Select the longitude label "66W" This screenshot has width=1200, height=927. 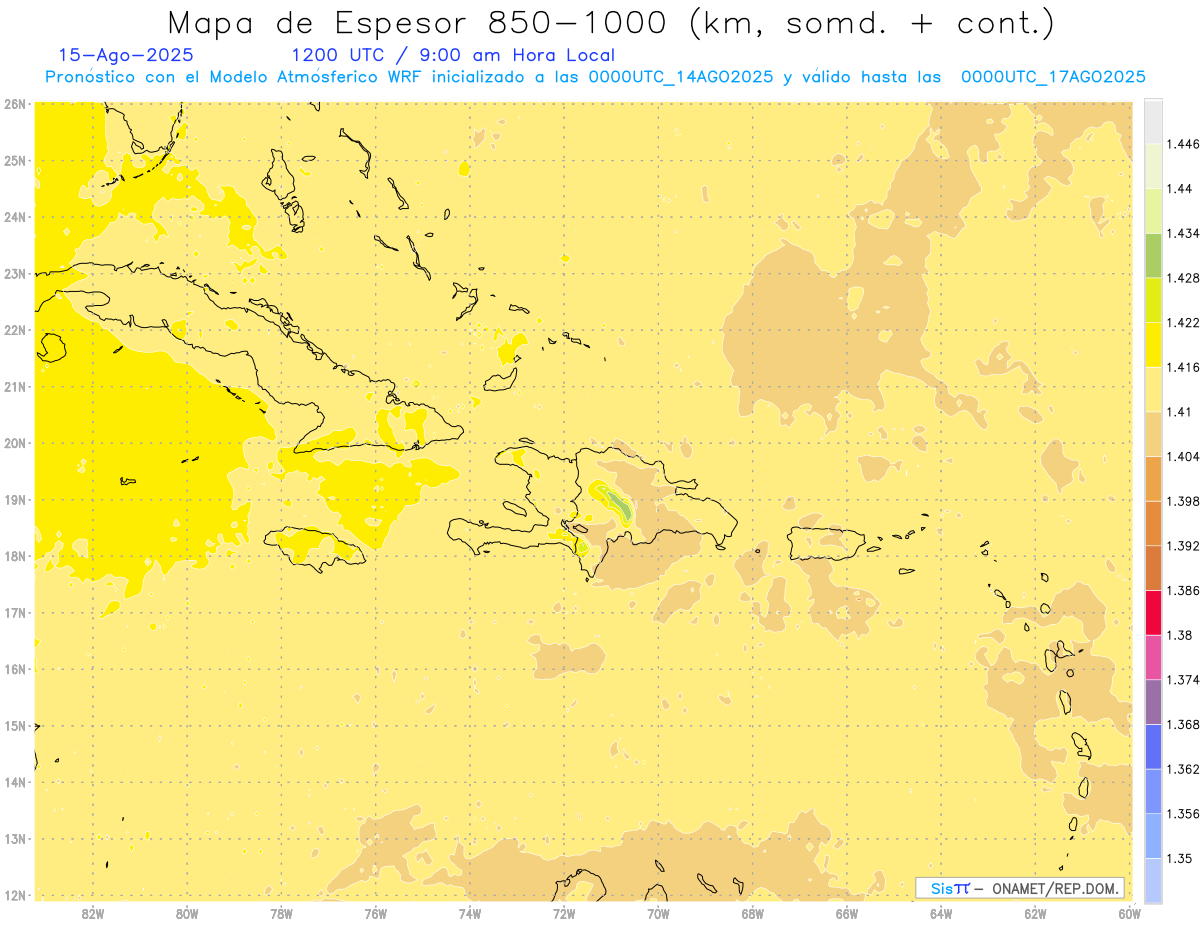(846, 913)
